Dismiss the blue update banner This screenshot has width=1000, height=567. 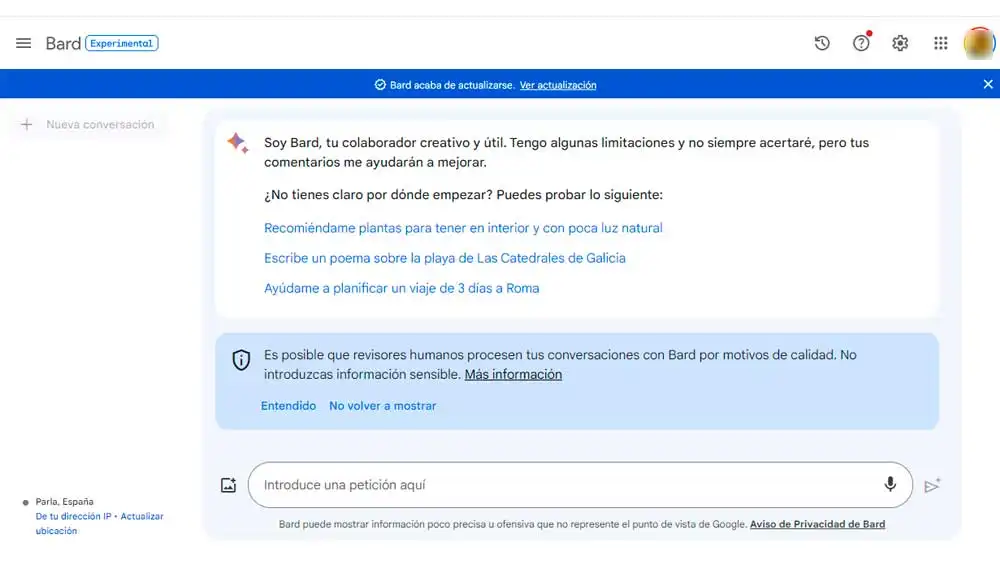pos(988,85)
